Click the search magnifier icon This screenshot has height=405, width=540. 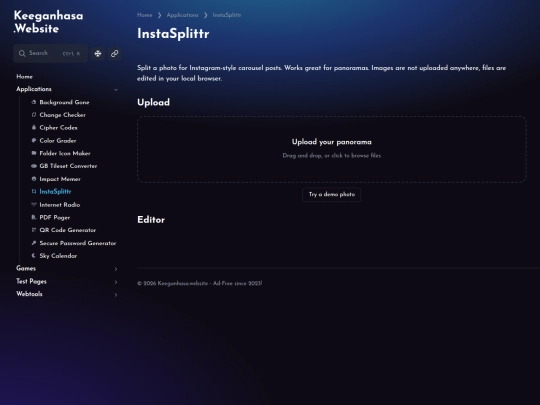22,53
